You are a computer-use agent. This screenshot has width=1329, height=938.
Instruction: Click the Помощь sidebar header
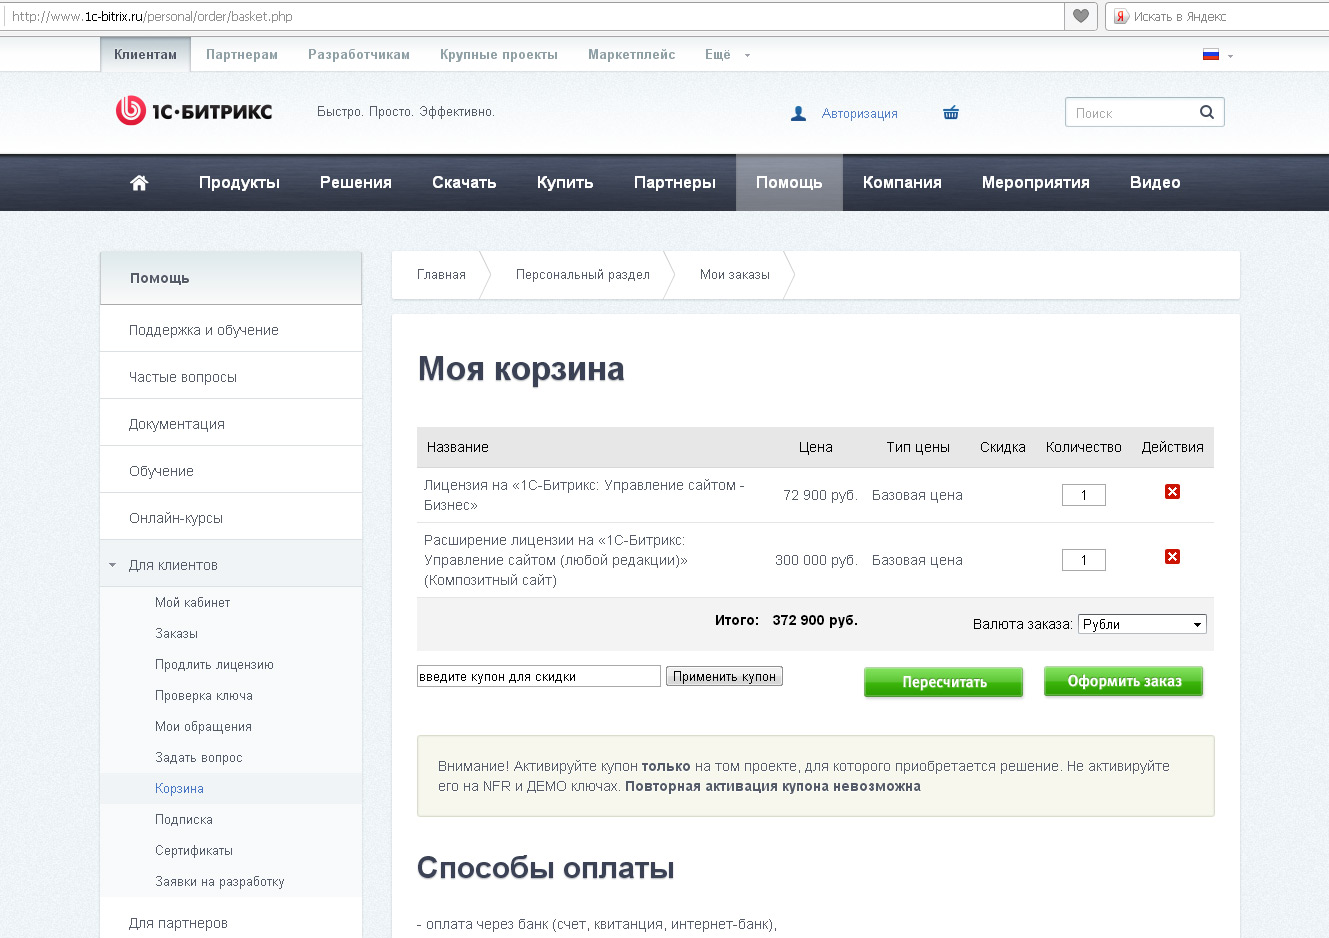(231, 278)
